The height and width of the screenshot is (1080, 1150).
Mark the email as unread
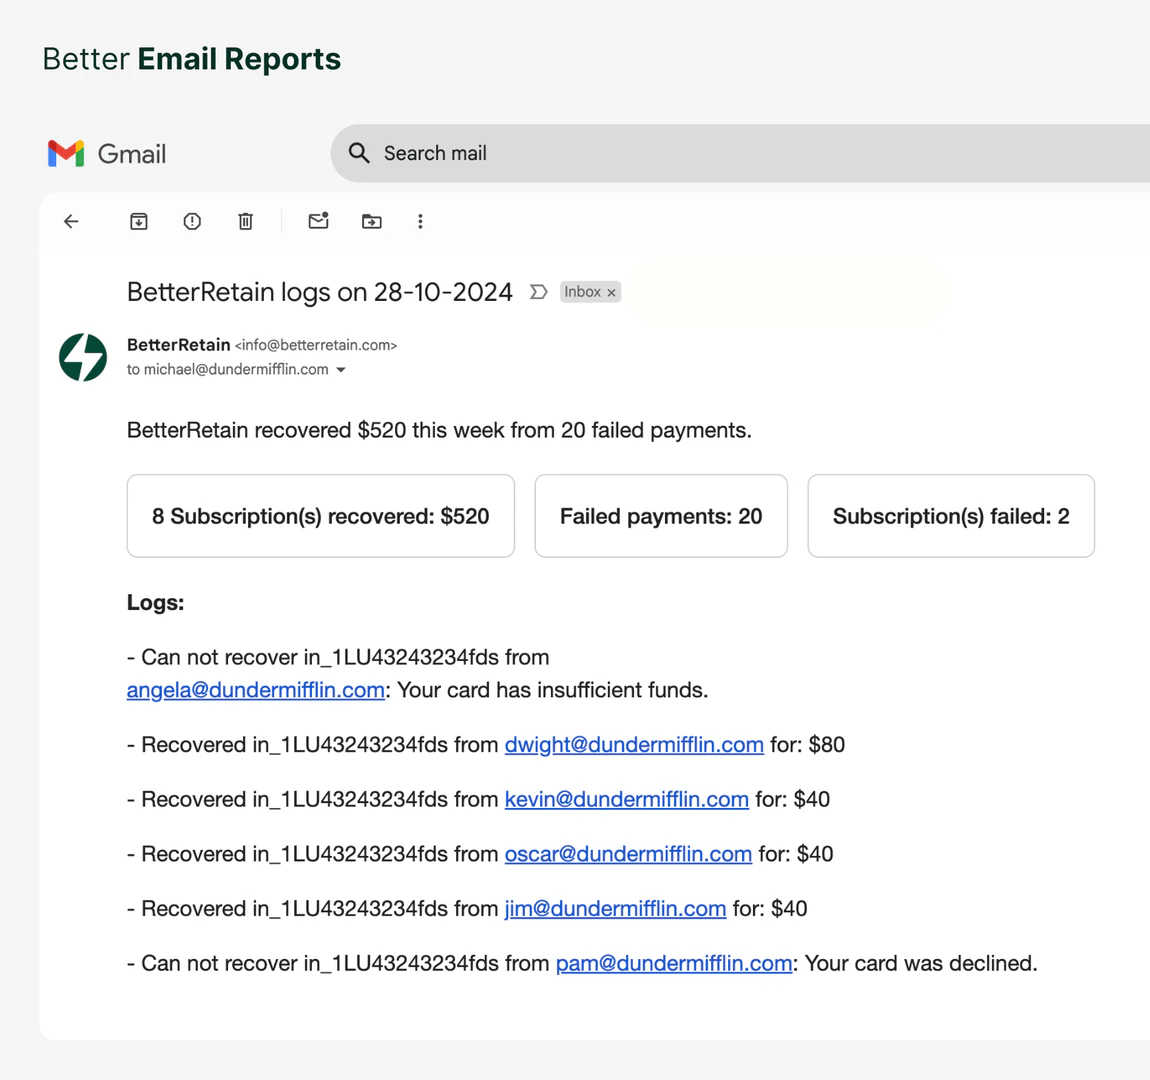tap(318, 221)
